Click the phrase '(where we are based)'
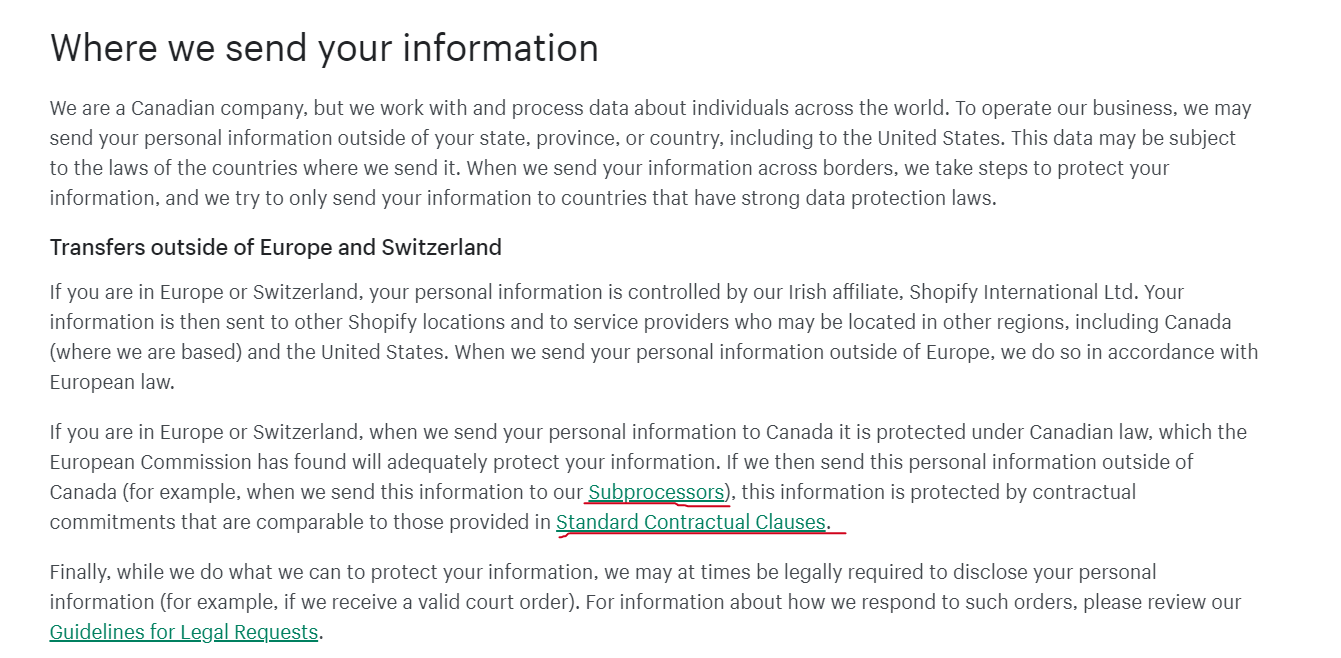 (139, 352)
